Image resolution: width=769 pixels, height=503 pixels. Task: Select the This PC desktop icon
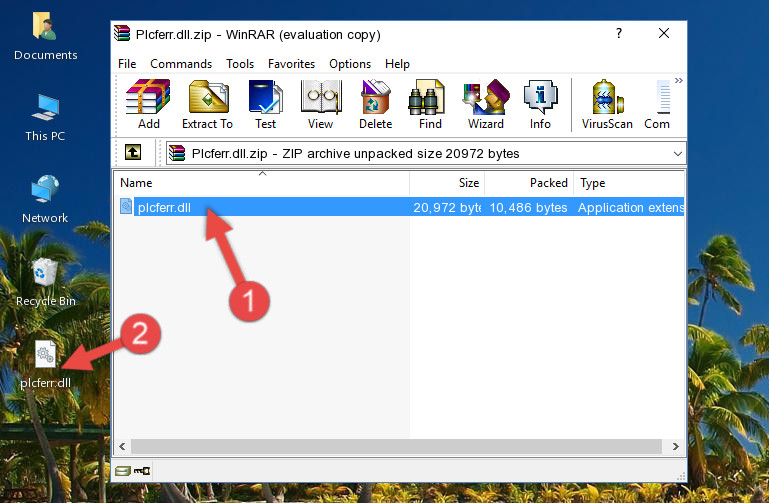point(45,118)
